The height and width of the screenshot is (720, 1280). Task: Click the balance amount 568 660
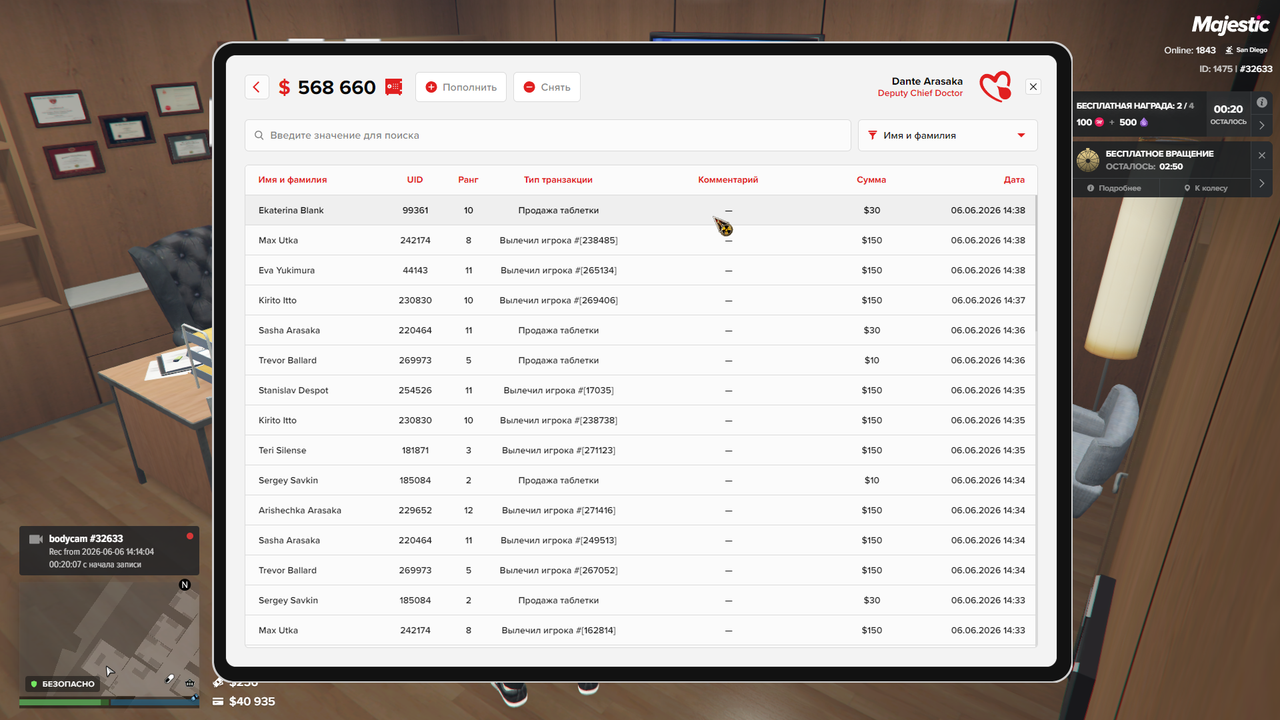pyautogui.click(x=337, y=87)
